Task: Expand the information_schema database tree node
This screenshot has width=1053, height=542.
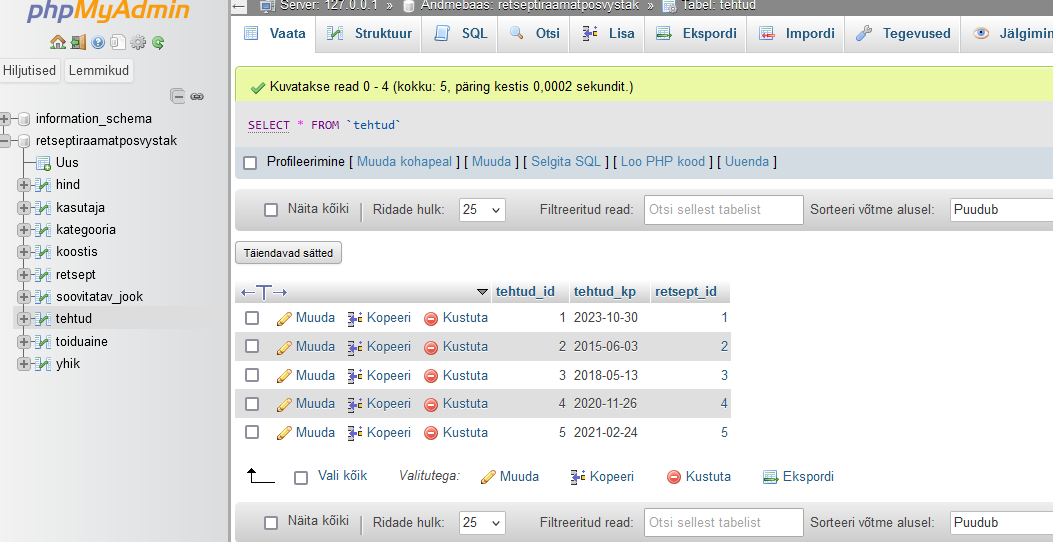Action: [6, 119]
